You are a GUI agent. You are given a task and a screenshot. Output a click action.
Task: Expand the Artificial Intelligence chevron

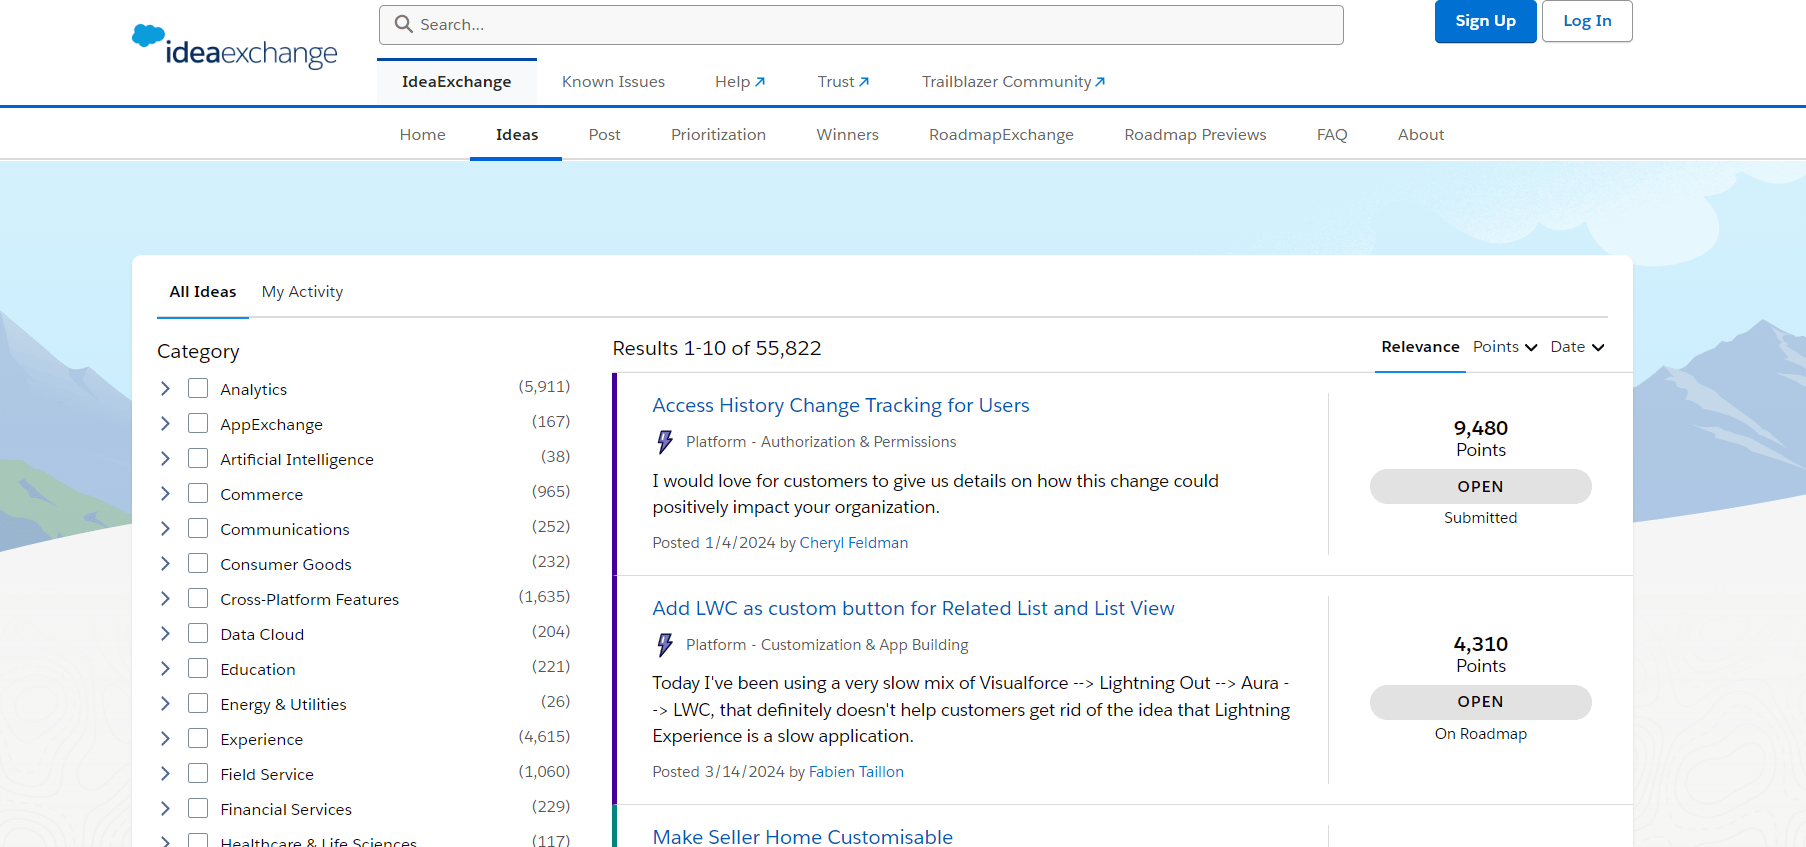tap(165, 458)
